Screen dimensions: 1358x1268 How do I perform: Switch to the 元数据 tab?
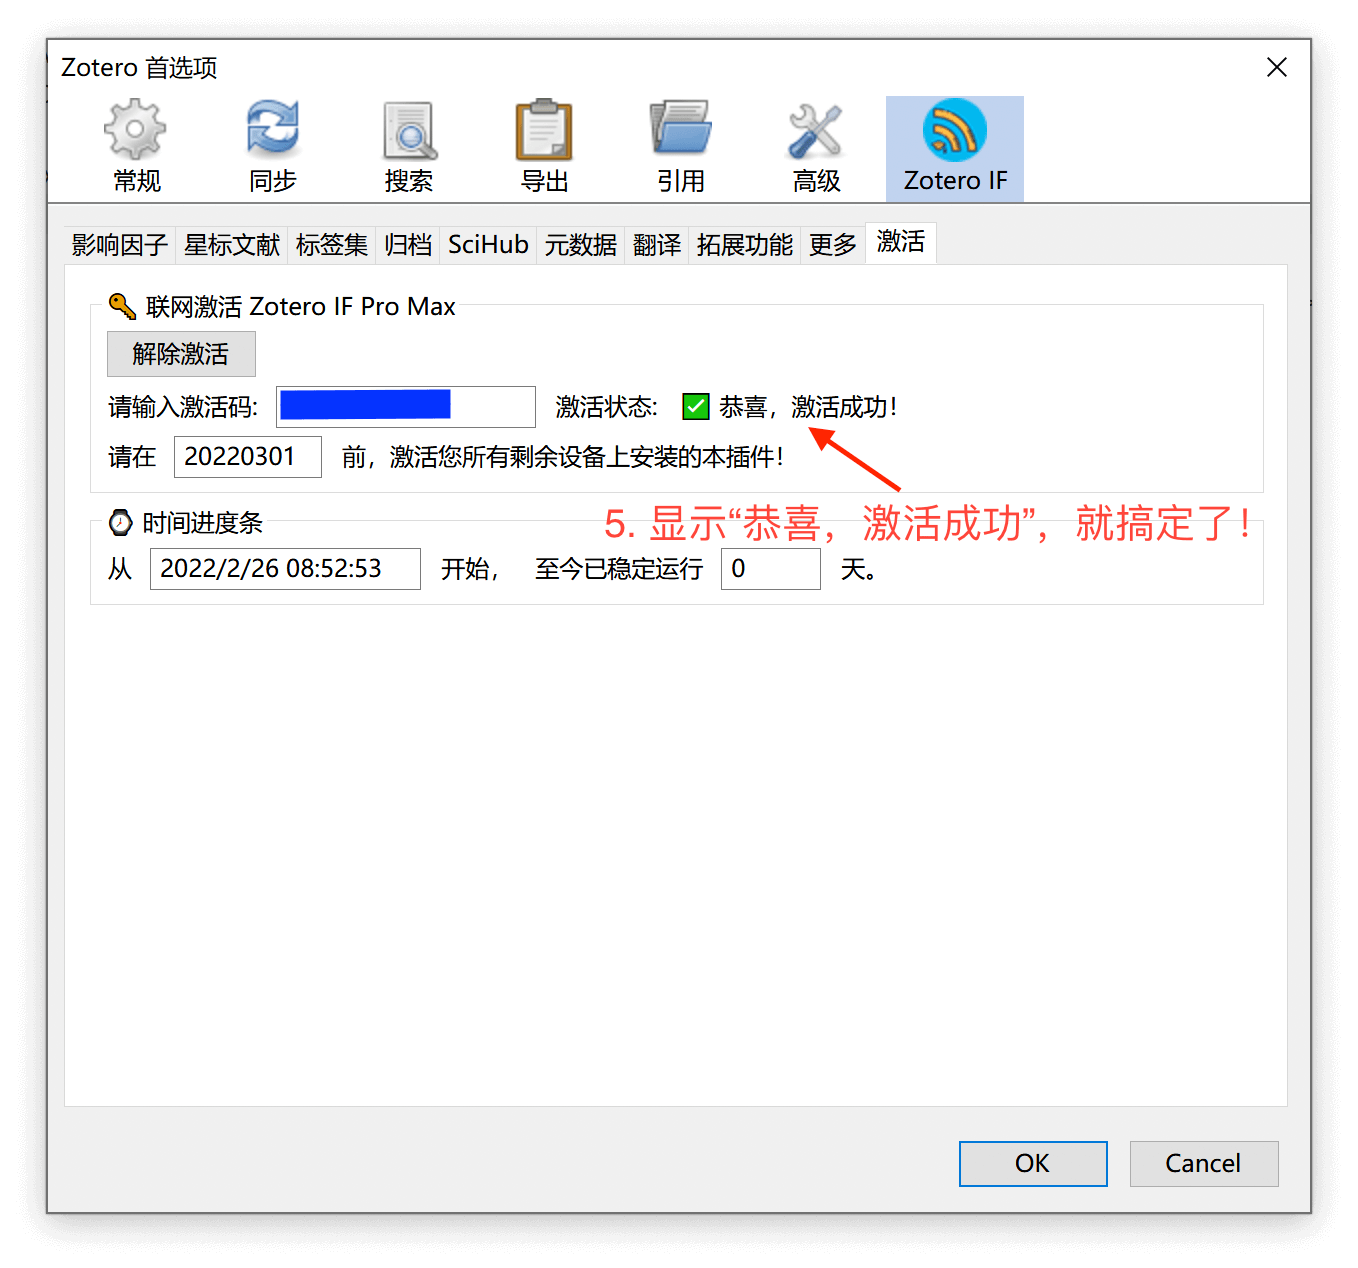click(581, 245)
